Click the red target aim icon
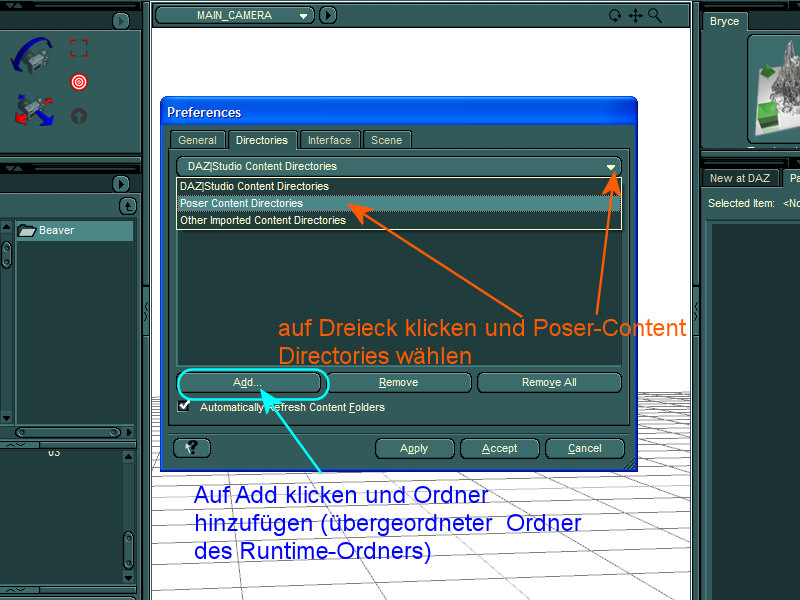The width and height of the screenshot is (800, 600). coord(79,82)
